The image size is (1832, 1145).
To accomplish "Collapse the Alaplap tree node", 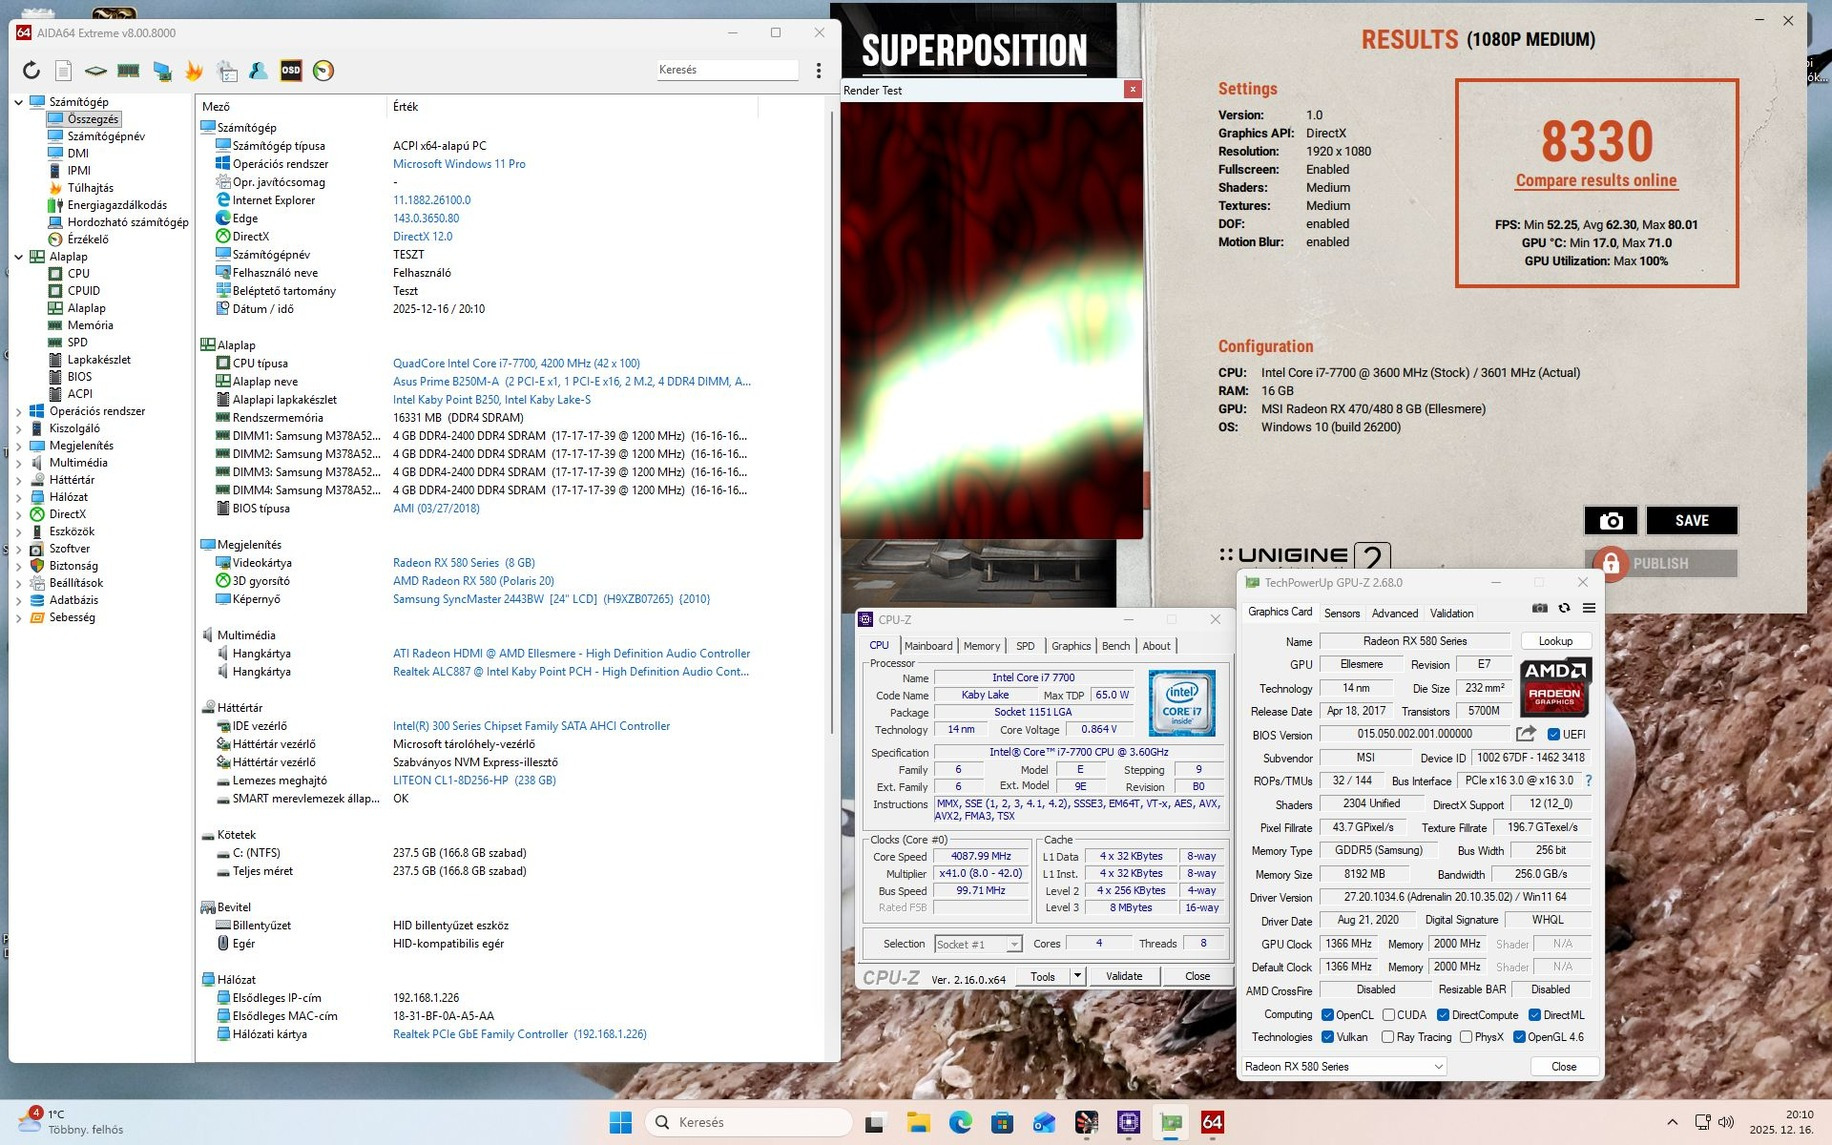I will click(x=19, y=257).
